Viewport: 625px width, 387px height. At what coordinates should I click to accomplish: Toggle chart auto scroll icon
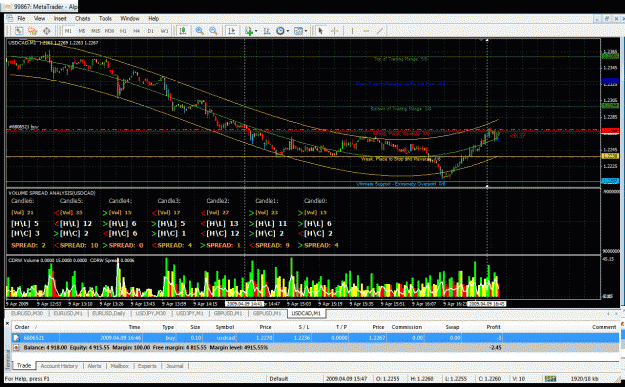231,31
